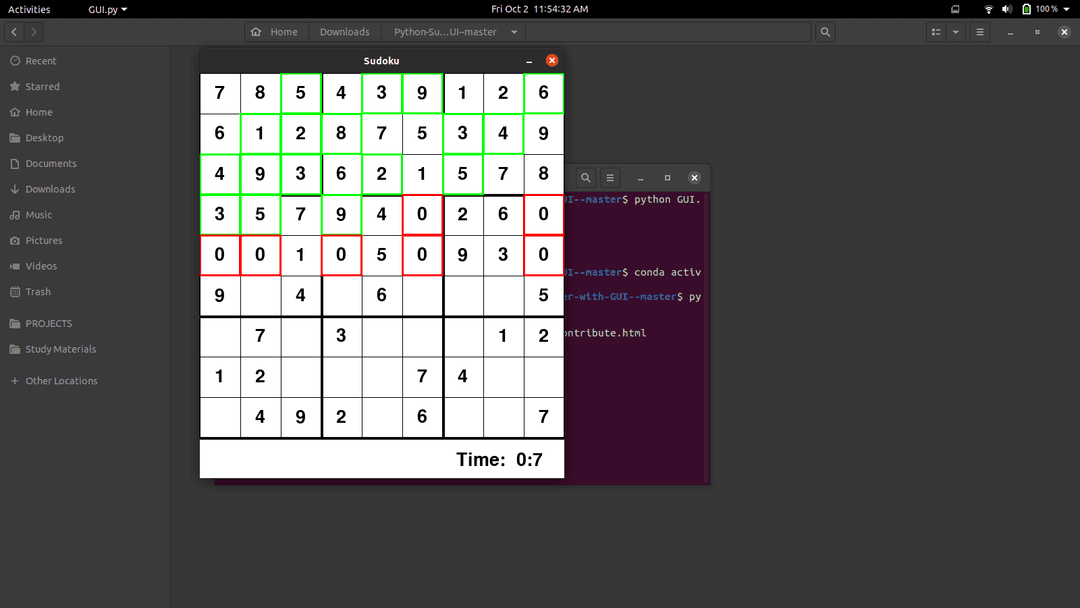Click the Music sidebar icon

coord(16,214)
